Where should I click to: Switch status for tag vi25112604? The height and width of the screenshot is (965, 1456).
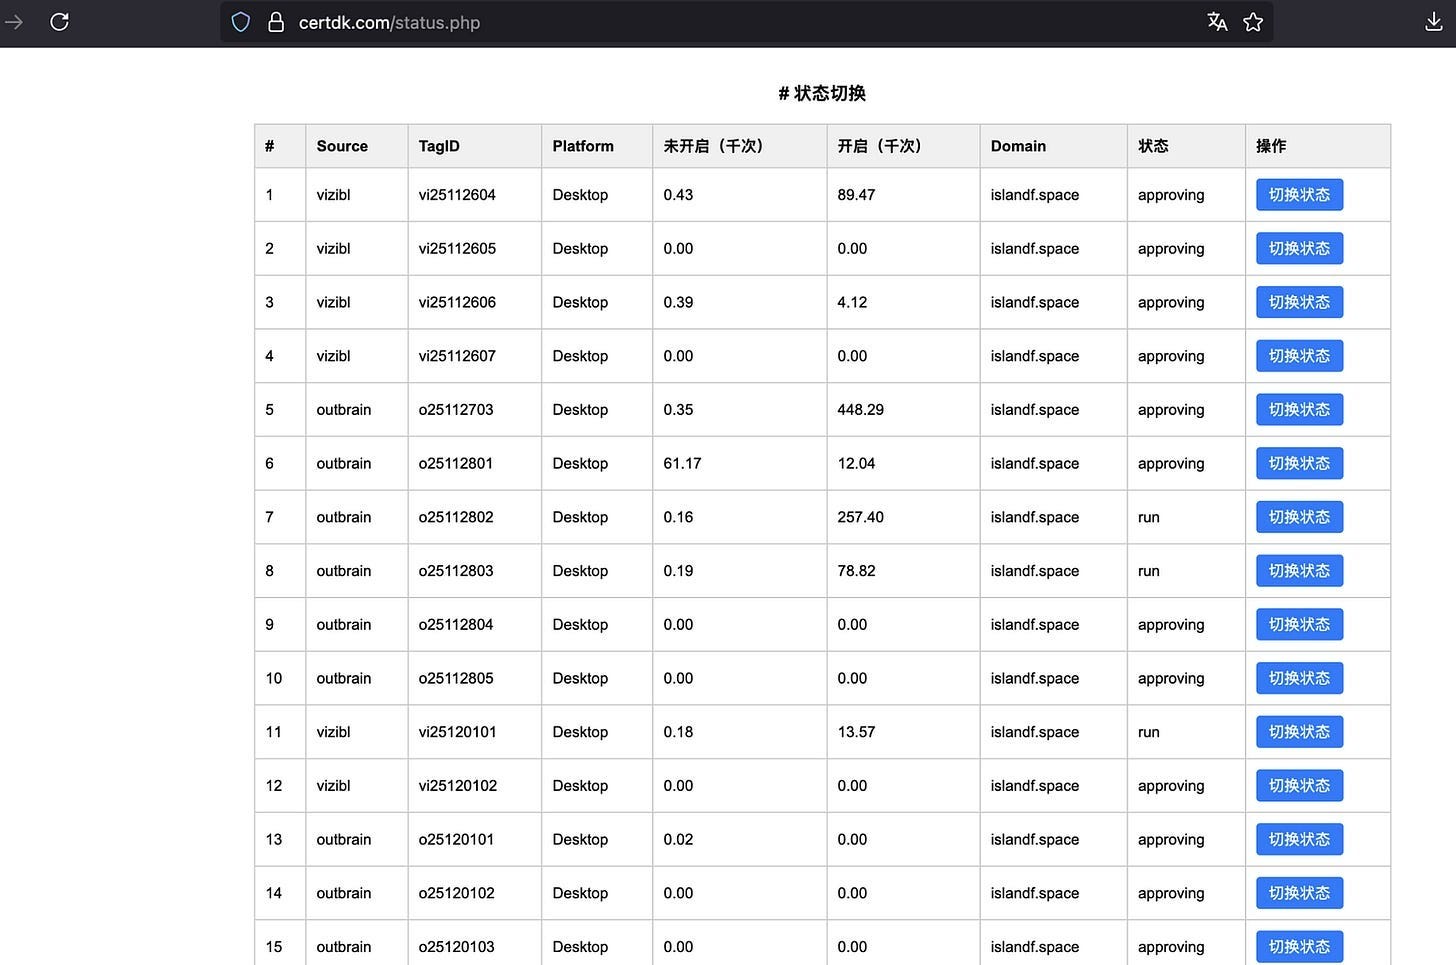pyautogui.click(x=1299, y=195)
